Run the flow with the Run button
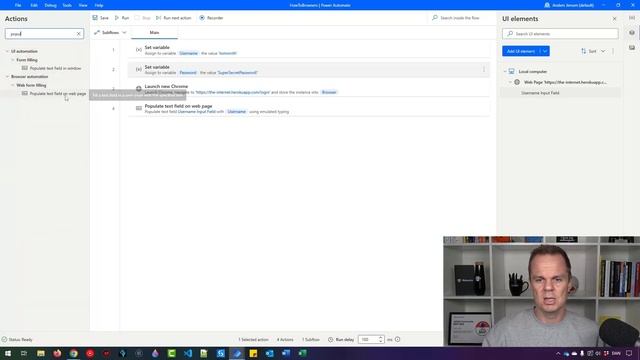640x360 pixels. coord(122,18)
